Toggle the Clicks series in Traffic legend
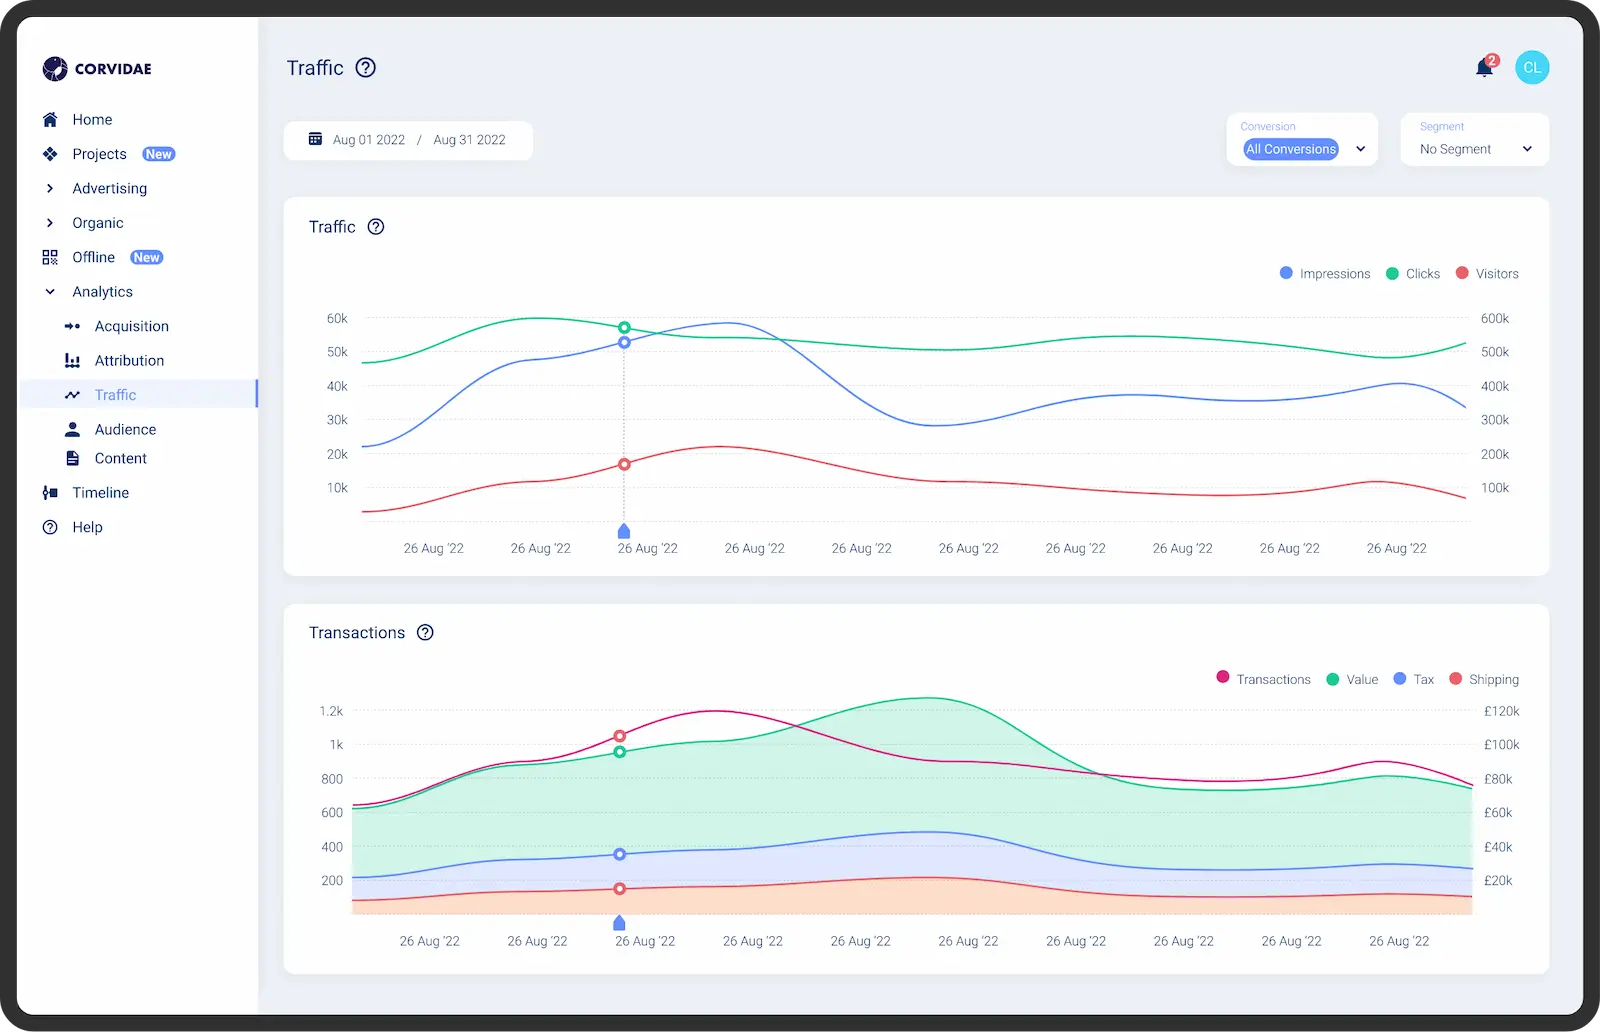1600x1032 pixels. tap(1412, 273)
